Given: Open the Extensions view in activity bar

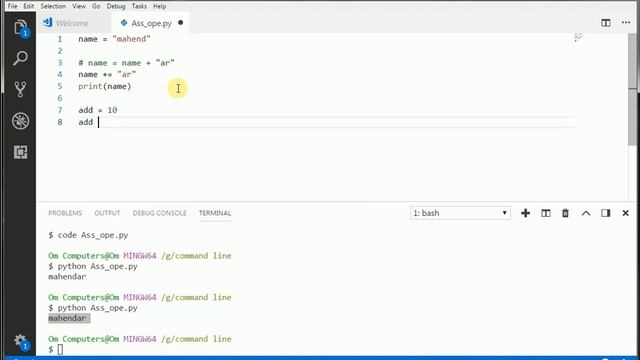Looking at the screenshot, I should [20, 152].
